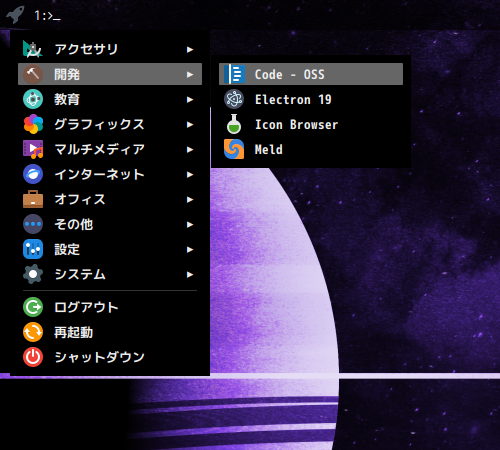The height and width of the screenshot is (450, 500).
Task: Click the briefcase icon for オフィス
Action: pyautogui.click(x=33, y=199)
